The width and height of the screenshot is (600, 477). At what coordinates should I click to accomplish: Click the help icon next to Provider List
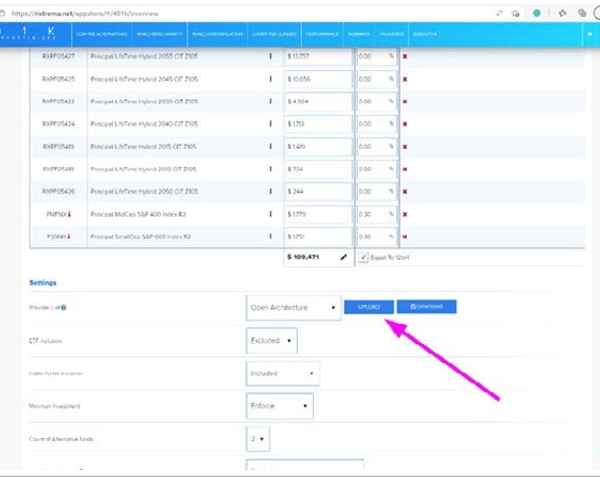tap(66, 308)
